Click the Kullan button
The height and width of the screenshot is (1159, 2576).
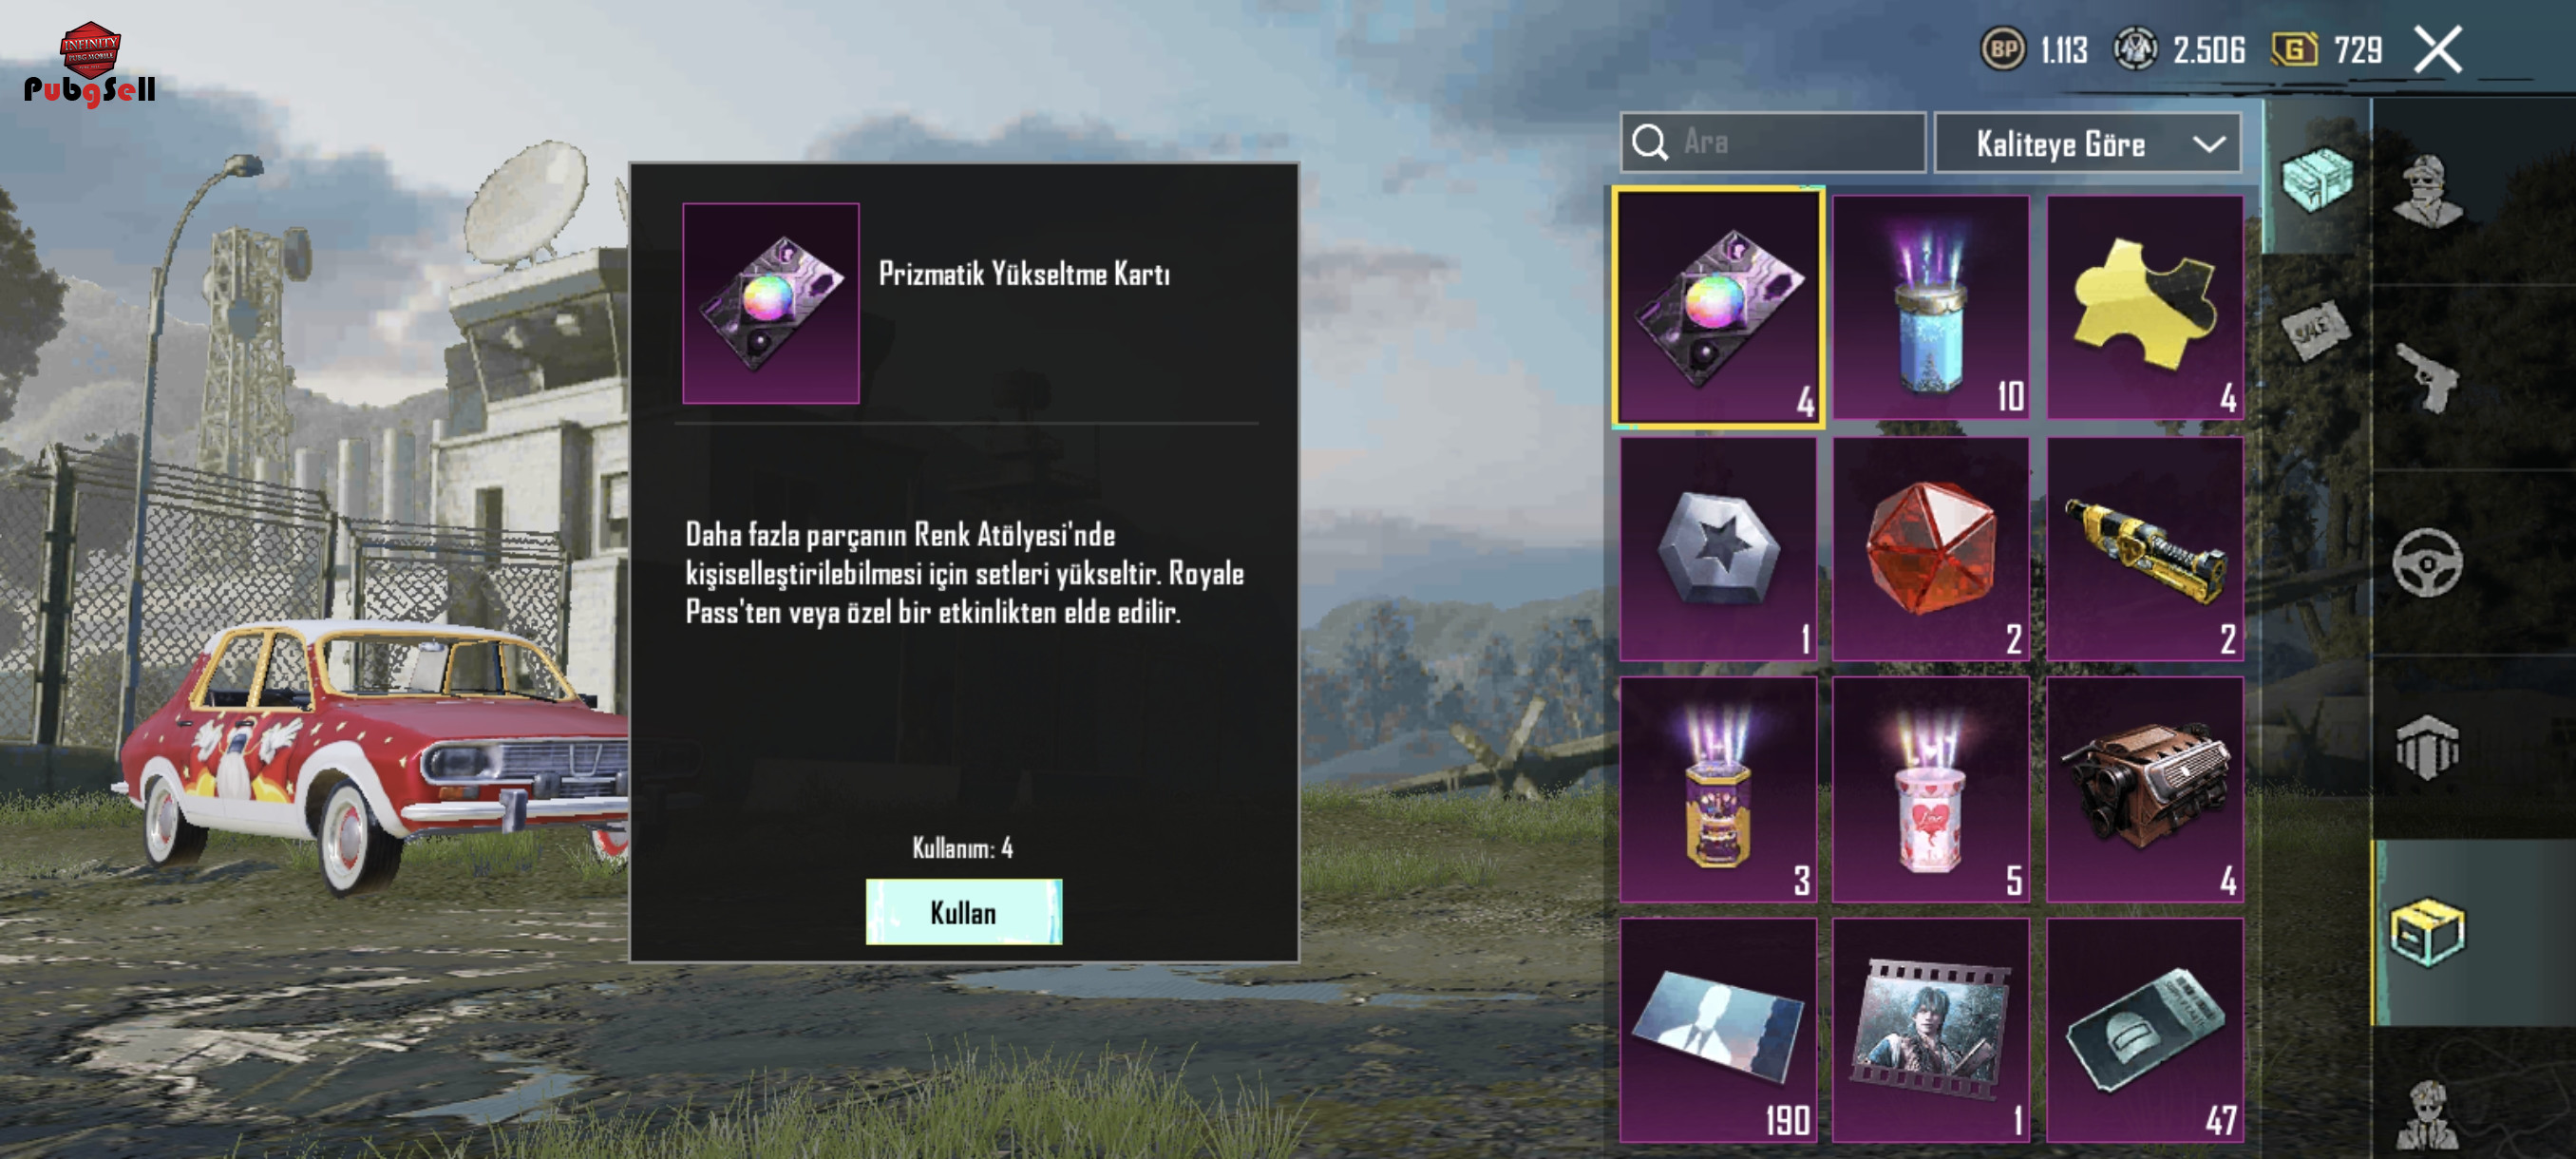(x=963, y=912)
